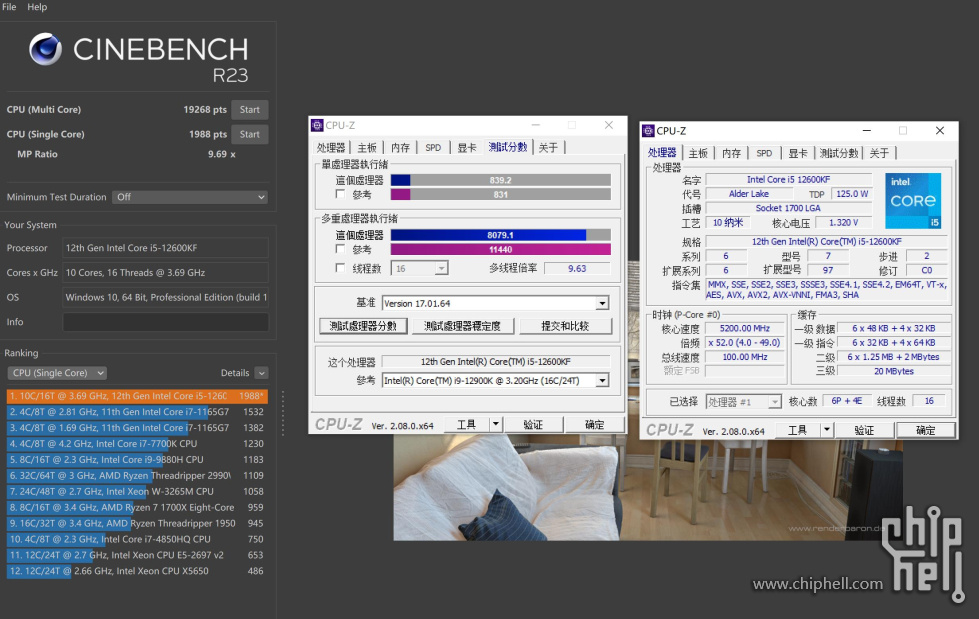
Task: Select the Intel Xeon X5650 ranking row
Action: point(137,571)
